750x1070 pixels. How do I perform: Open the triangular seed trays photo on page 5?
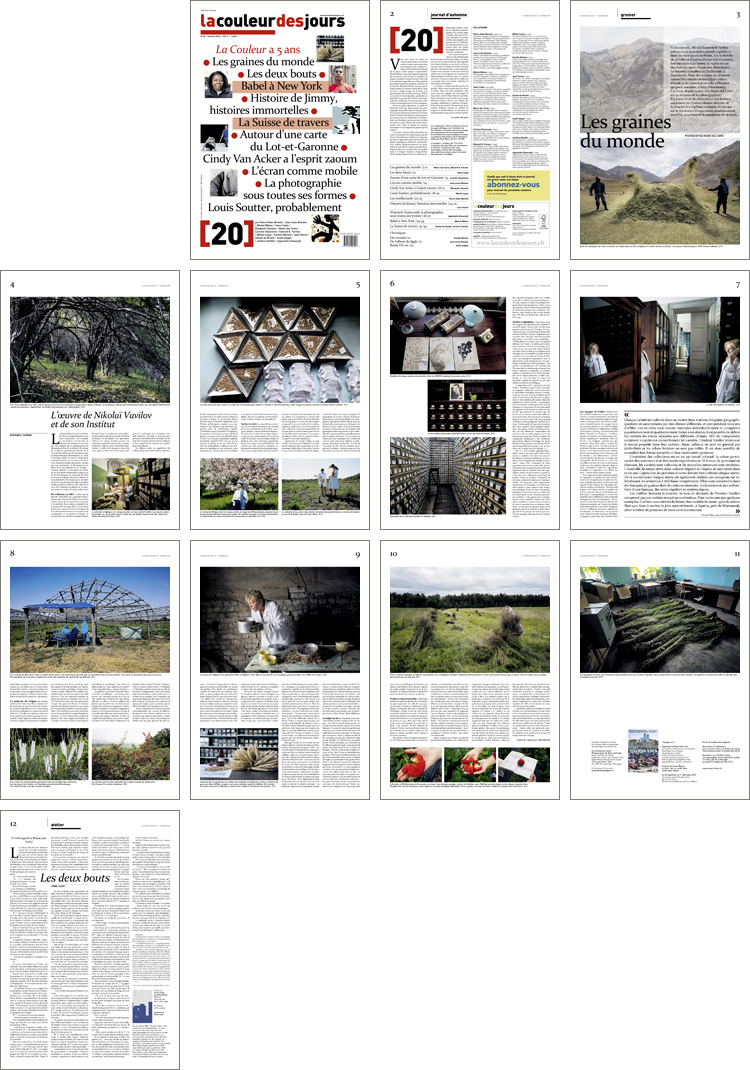point(280,349)
